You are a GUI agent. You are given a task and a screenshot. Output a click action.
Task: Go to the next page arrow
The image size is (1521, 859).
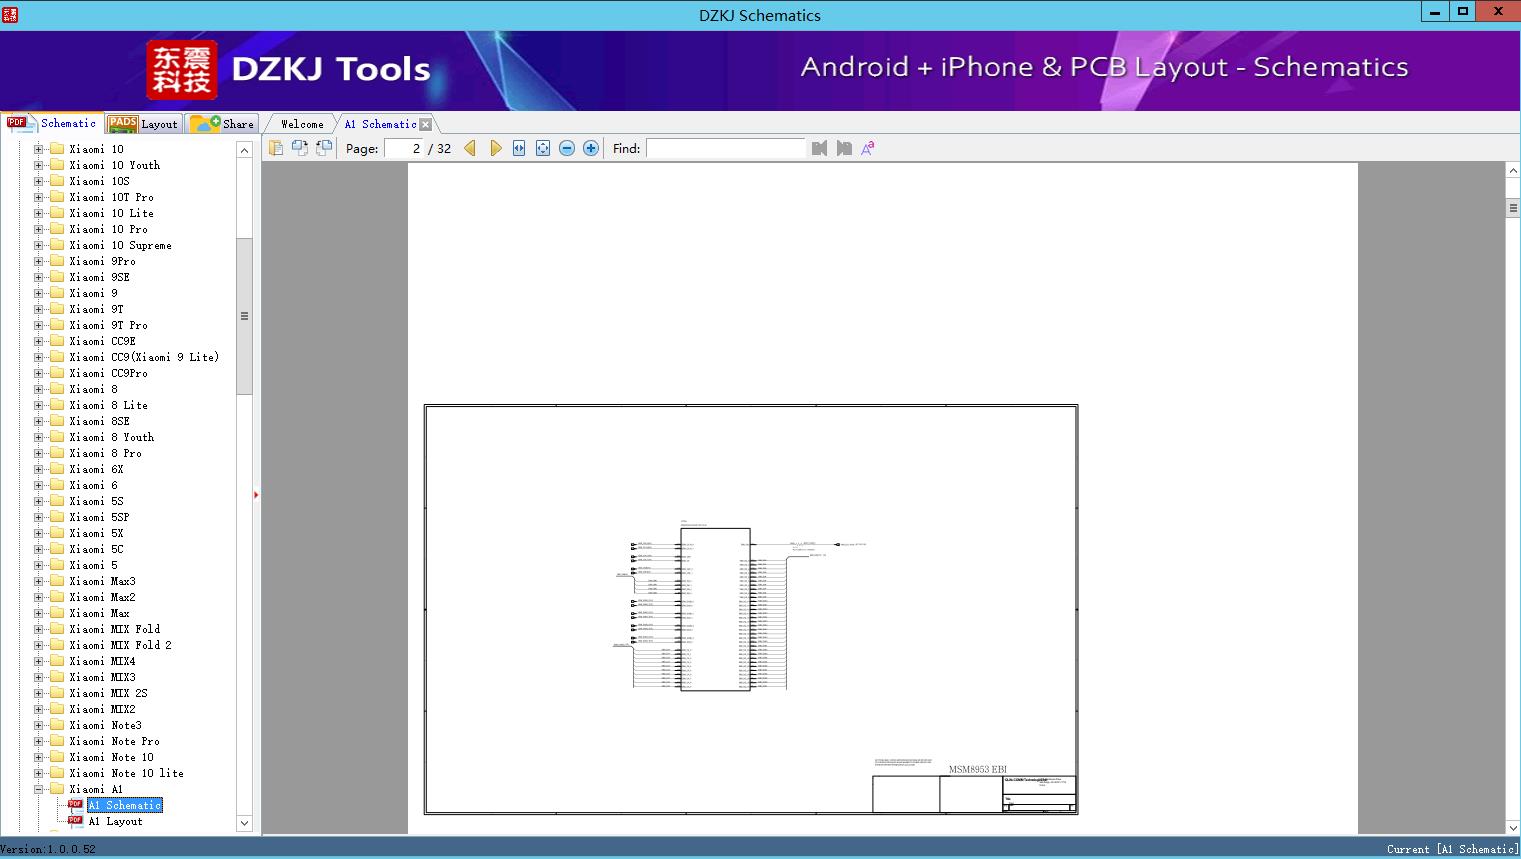[x=495, y=148]
